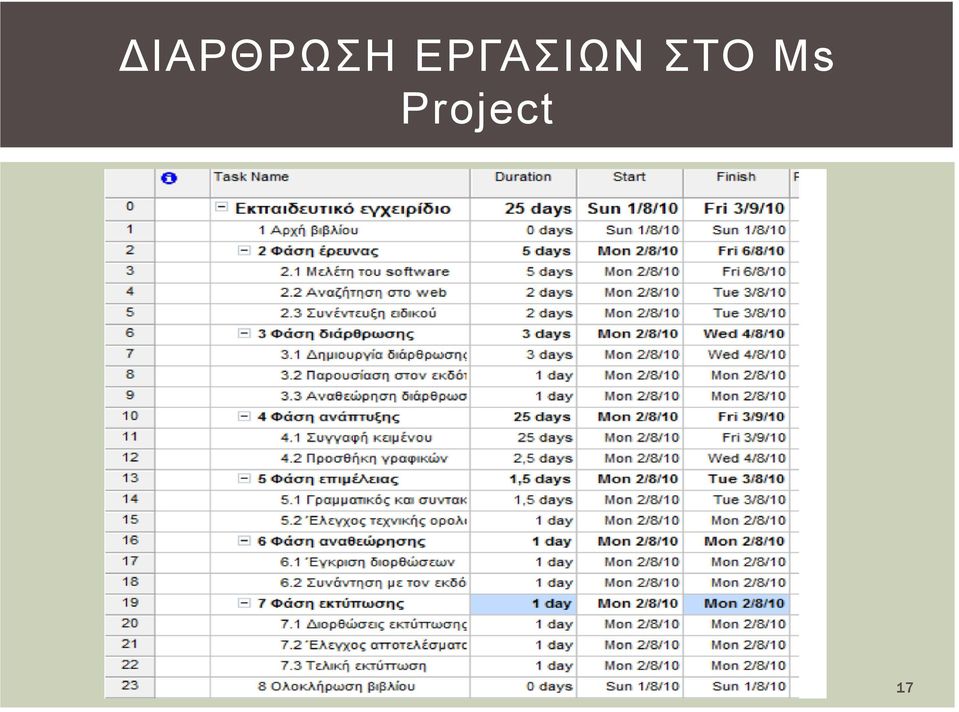Click the 25 days duration of Συγγραφή κειμένου
Image resolution: width=959 pixels, height=712 pixels.
[x=544, y=438]
